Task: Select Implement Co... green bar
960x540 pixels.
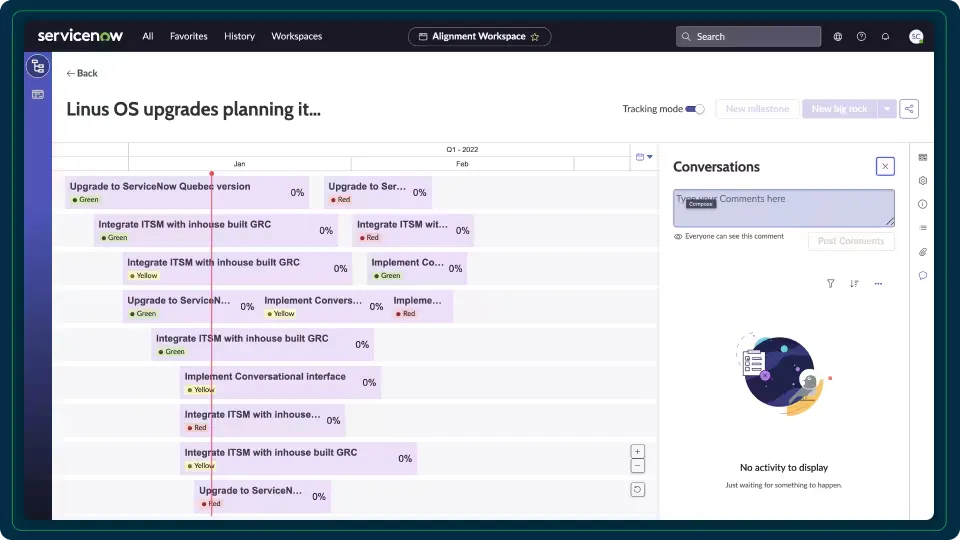Action: (x=417, y=268)
